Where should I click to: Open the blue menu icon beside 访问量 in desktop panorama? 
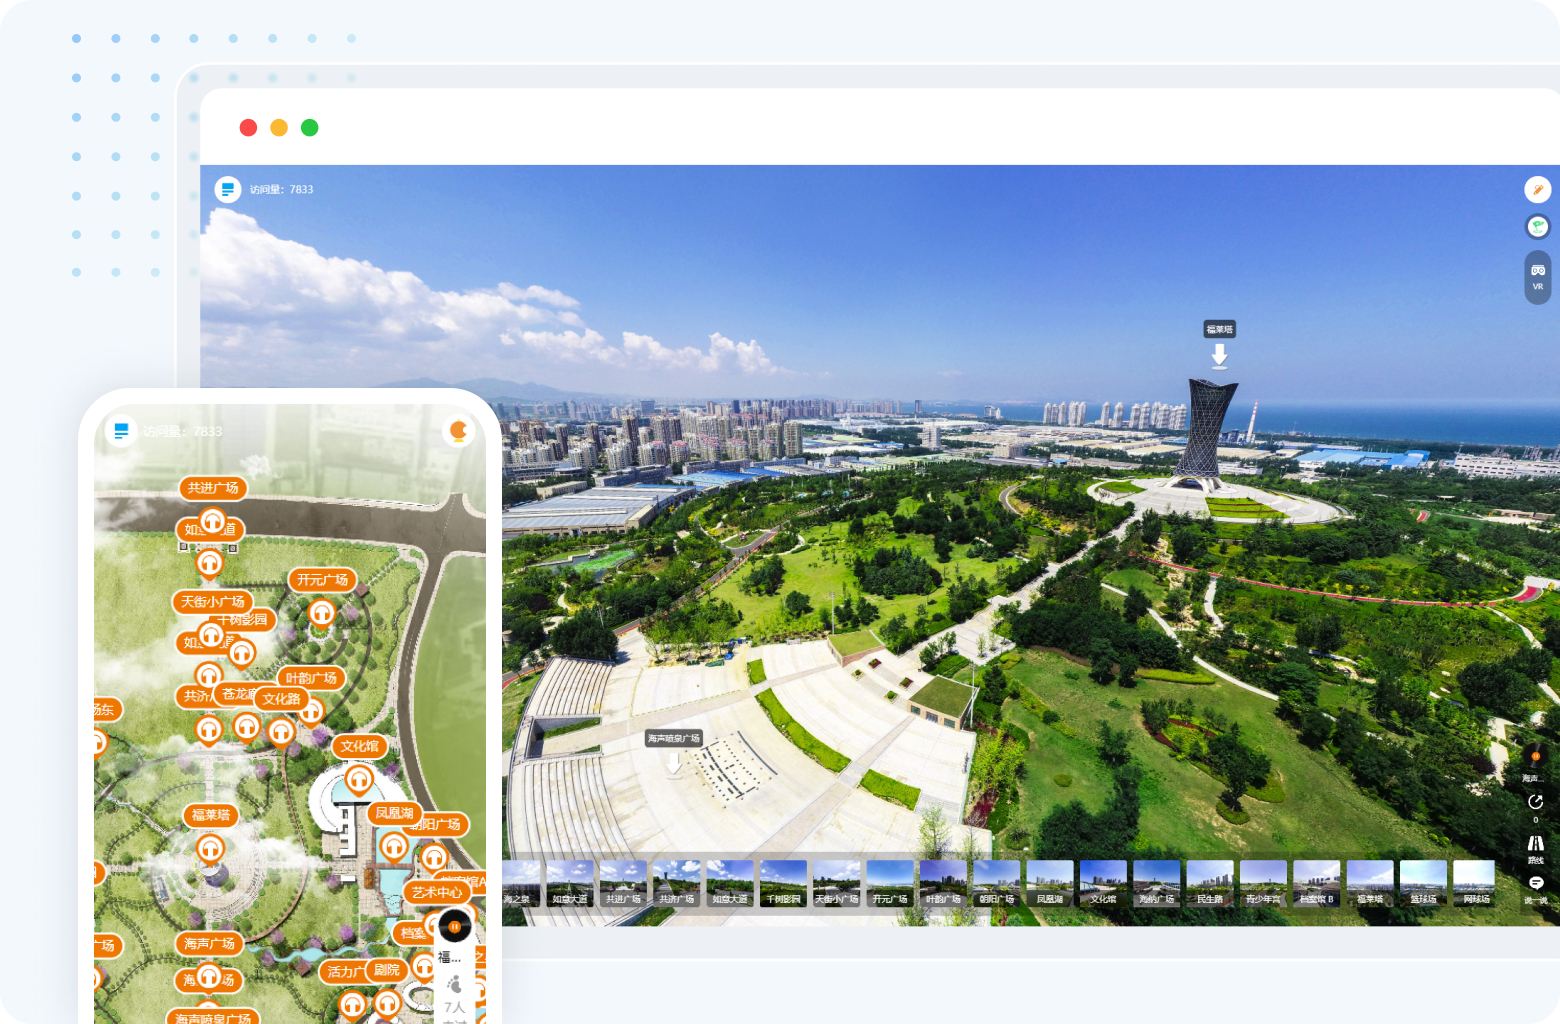pos(228,188)
